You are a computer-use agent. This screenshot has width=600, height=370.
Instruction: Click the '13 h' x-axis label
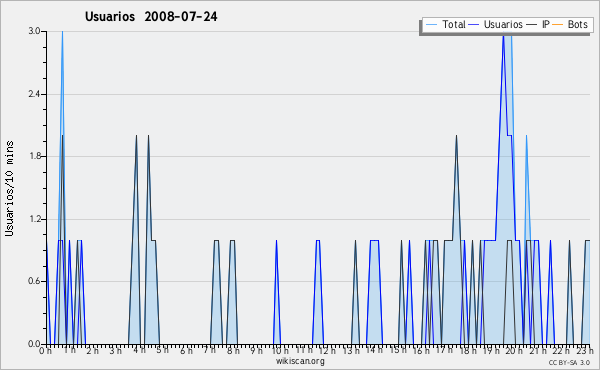[x=351, y=350]
